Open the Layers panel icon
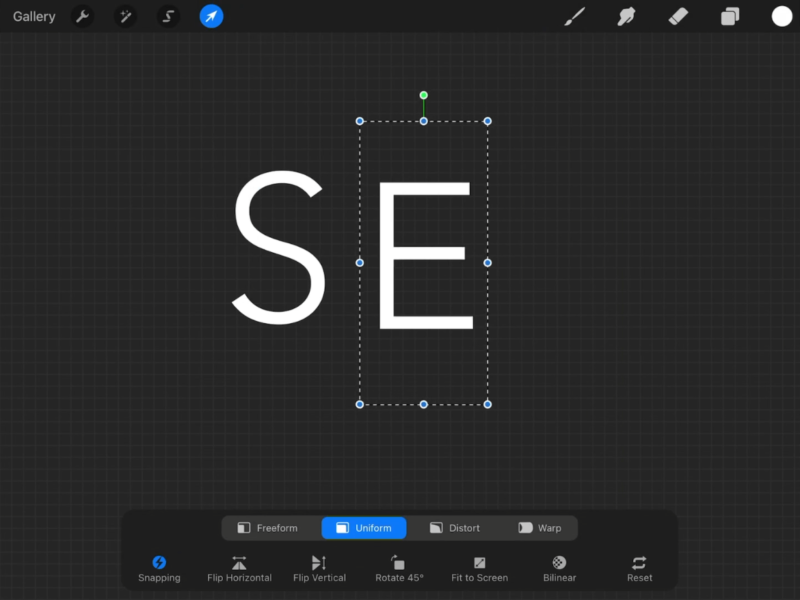This screenshot has width=800, height=600. pyautogui.click(x=729, y=16)
